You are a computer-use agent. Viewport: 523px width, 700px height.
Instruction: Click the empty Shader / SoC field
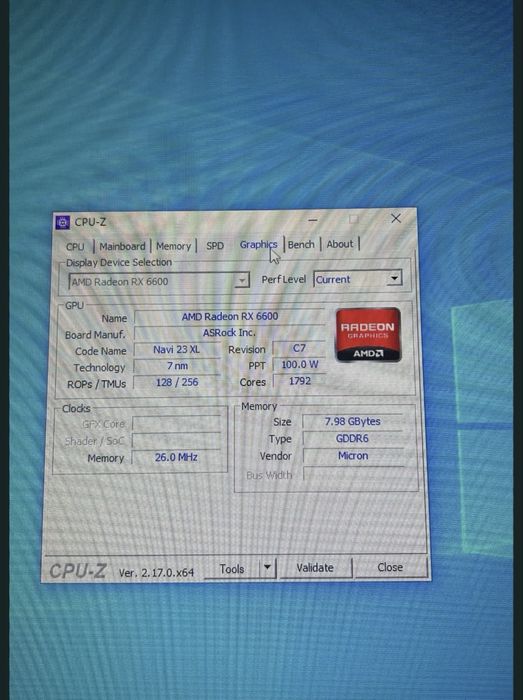click(x=176, y=441)
